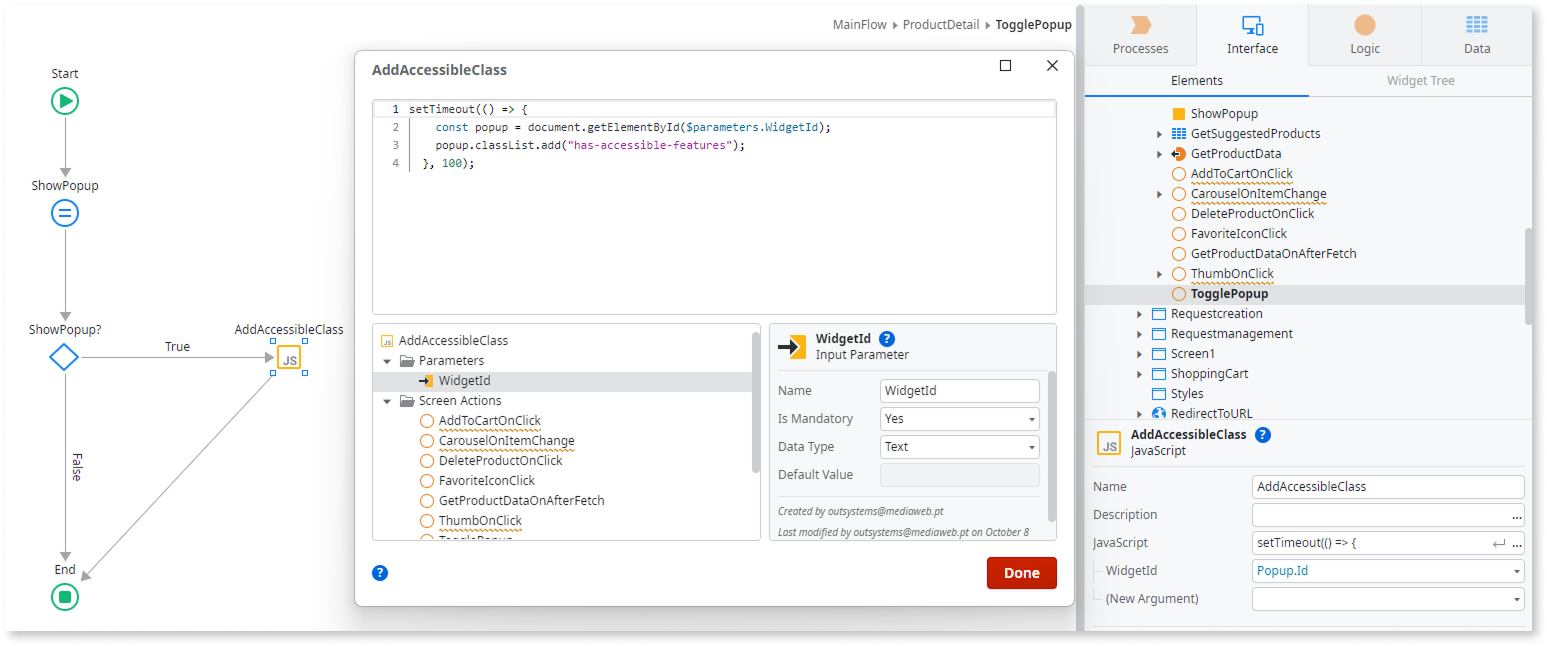
Task: Switch to the Logic tab
Action: pos(1364,35)
